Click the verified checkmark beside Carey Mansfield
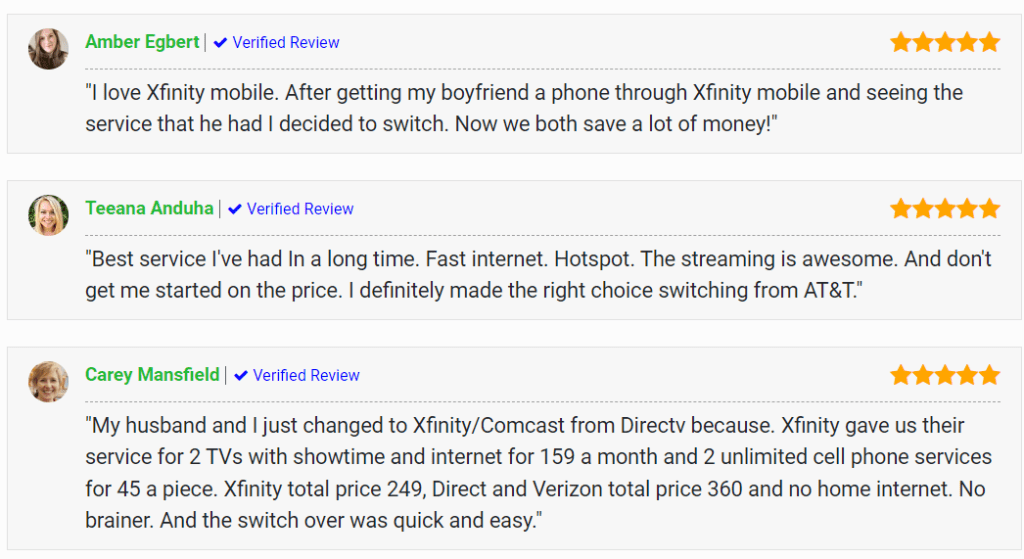Screen dimensions: 1024x559 (x=241, y=375)
